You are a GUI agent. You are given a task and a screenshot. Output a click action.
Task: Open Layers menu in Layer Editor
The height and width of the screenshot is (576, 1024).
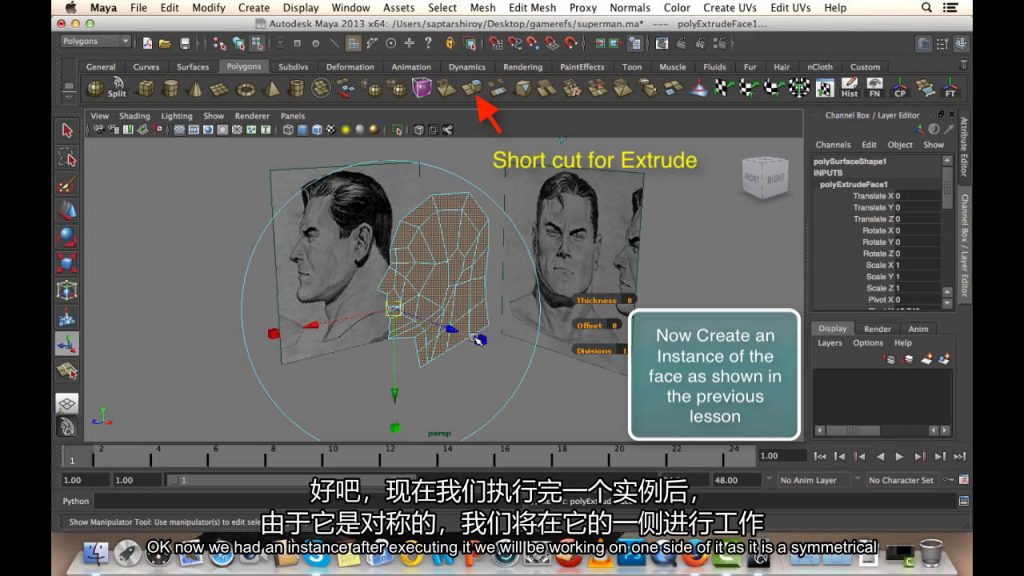(x=829, y=343)
